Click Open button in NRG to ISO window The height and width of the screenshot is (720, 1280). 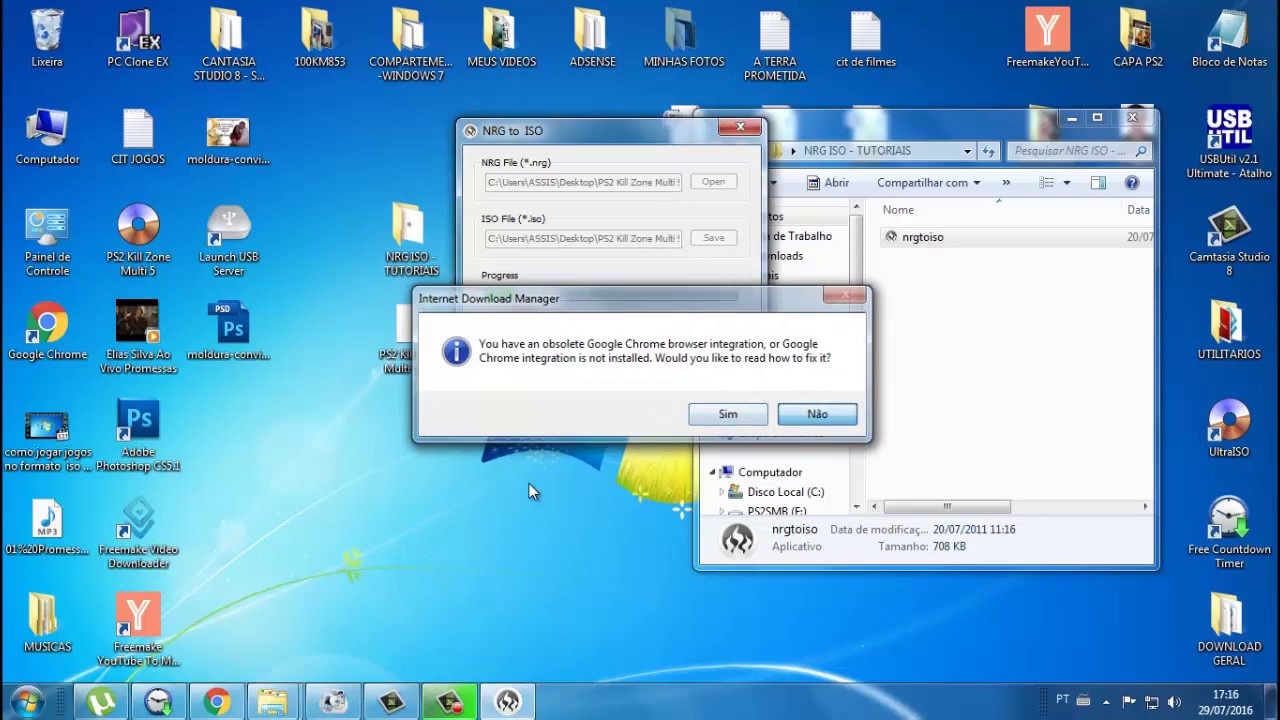pyautogui.click(x=713, y=182)
